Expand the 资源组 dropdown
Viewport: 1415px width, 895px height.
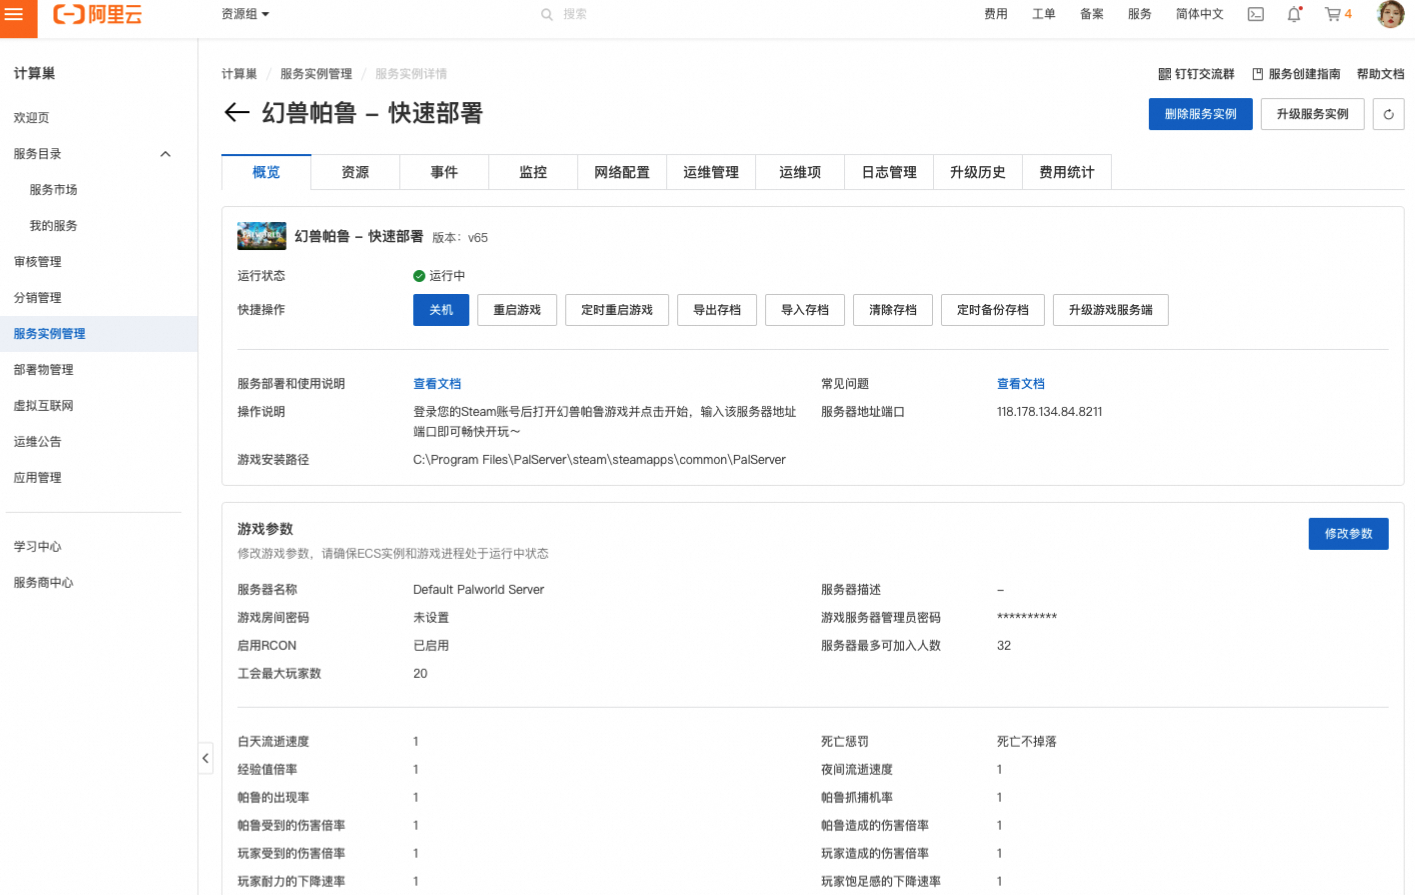[x=245, y=14]
